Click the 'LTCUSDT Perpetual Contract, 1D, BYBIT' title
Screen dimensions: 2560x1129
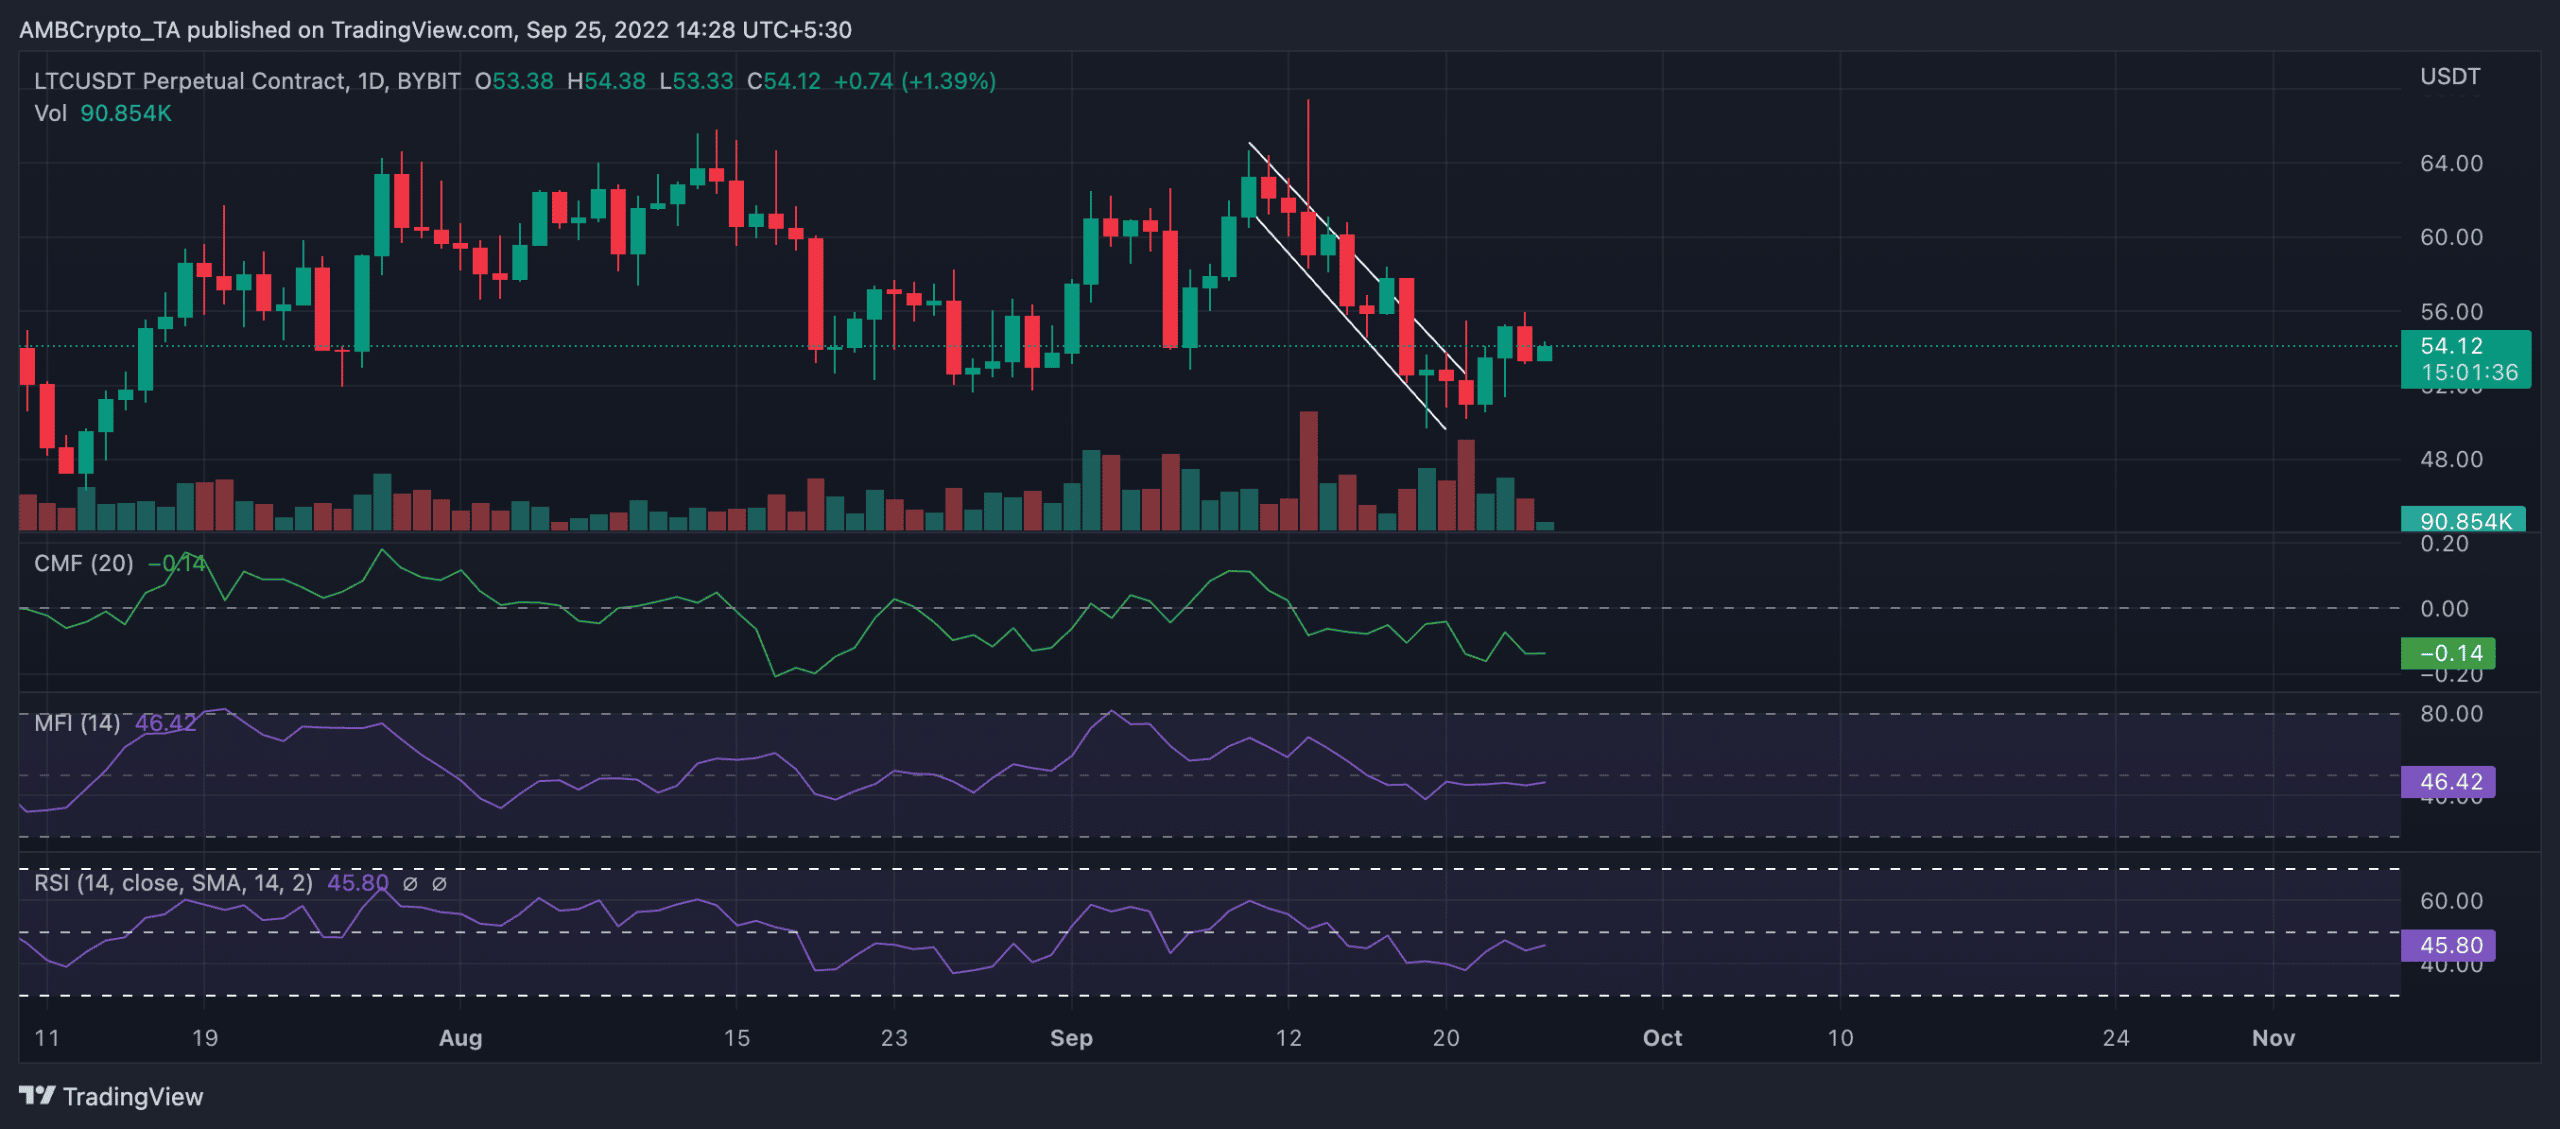click(x=247, y=81)
